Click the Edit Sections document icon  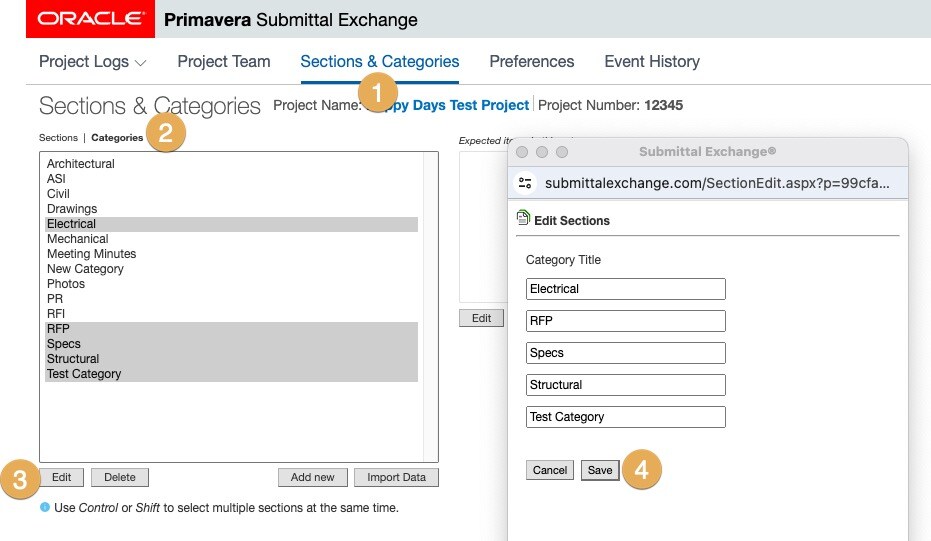(523, 218)
